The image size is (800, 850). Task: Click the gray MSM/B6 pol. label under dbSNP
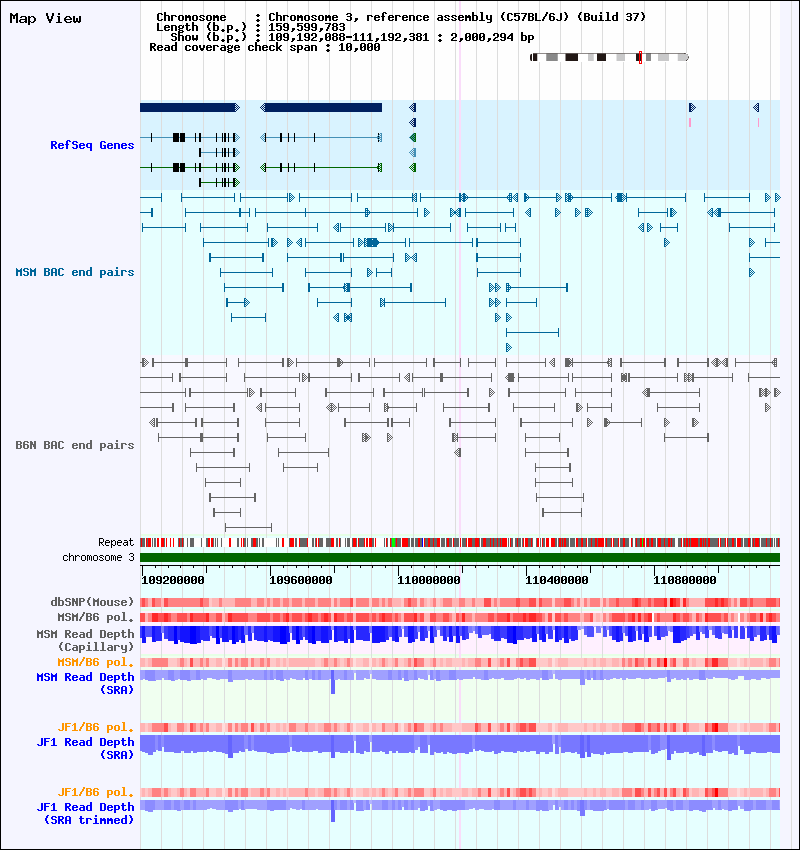coord(95,617)
